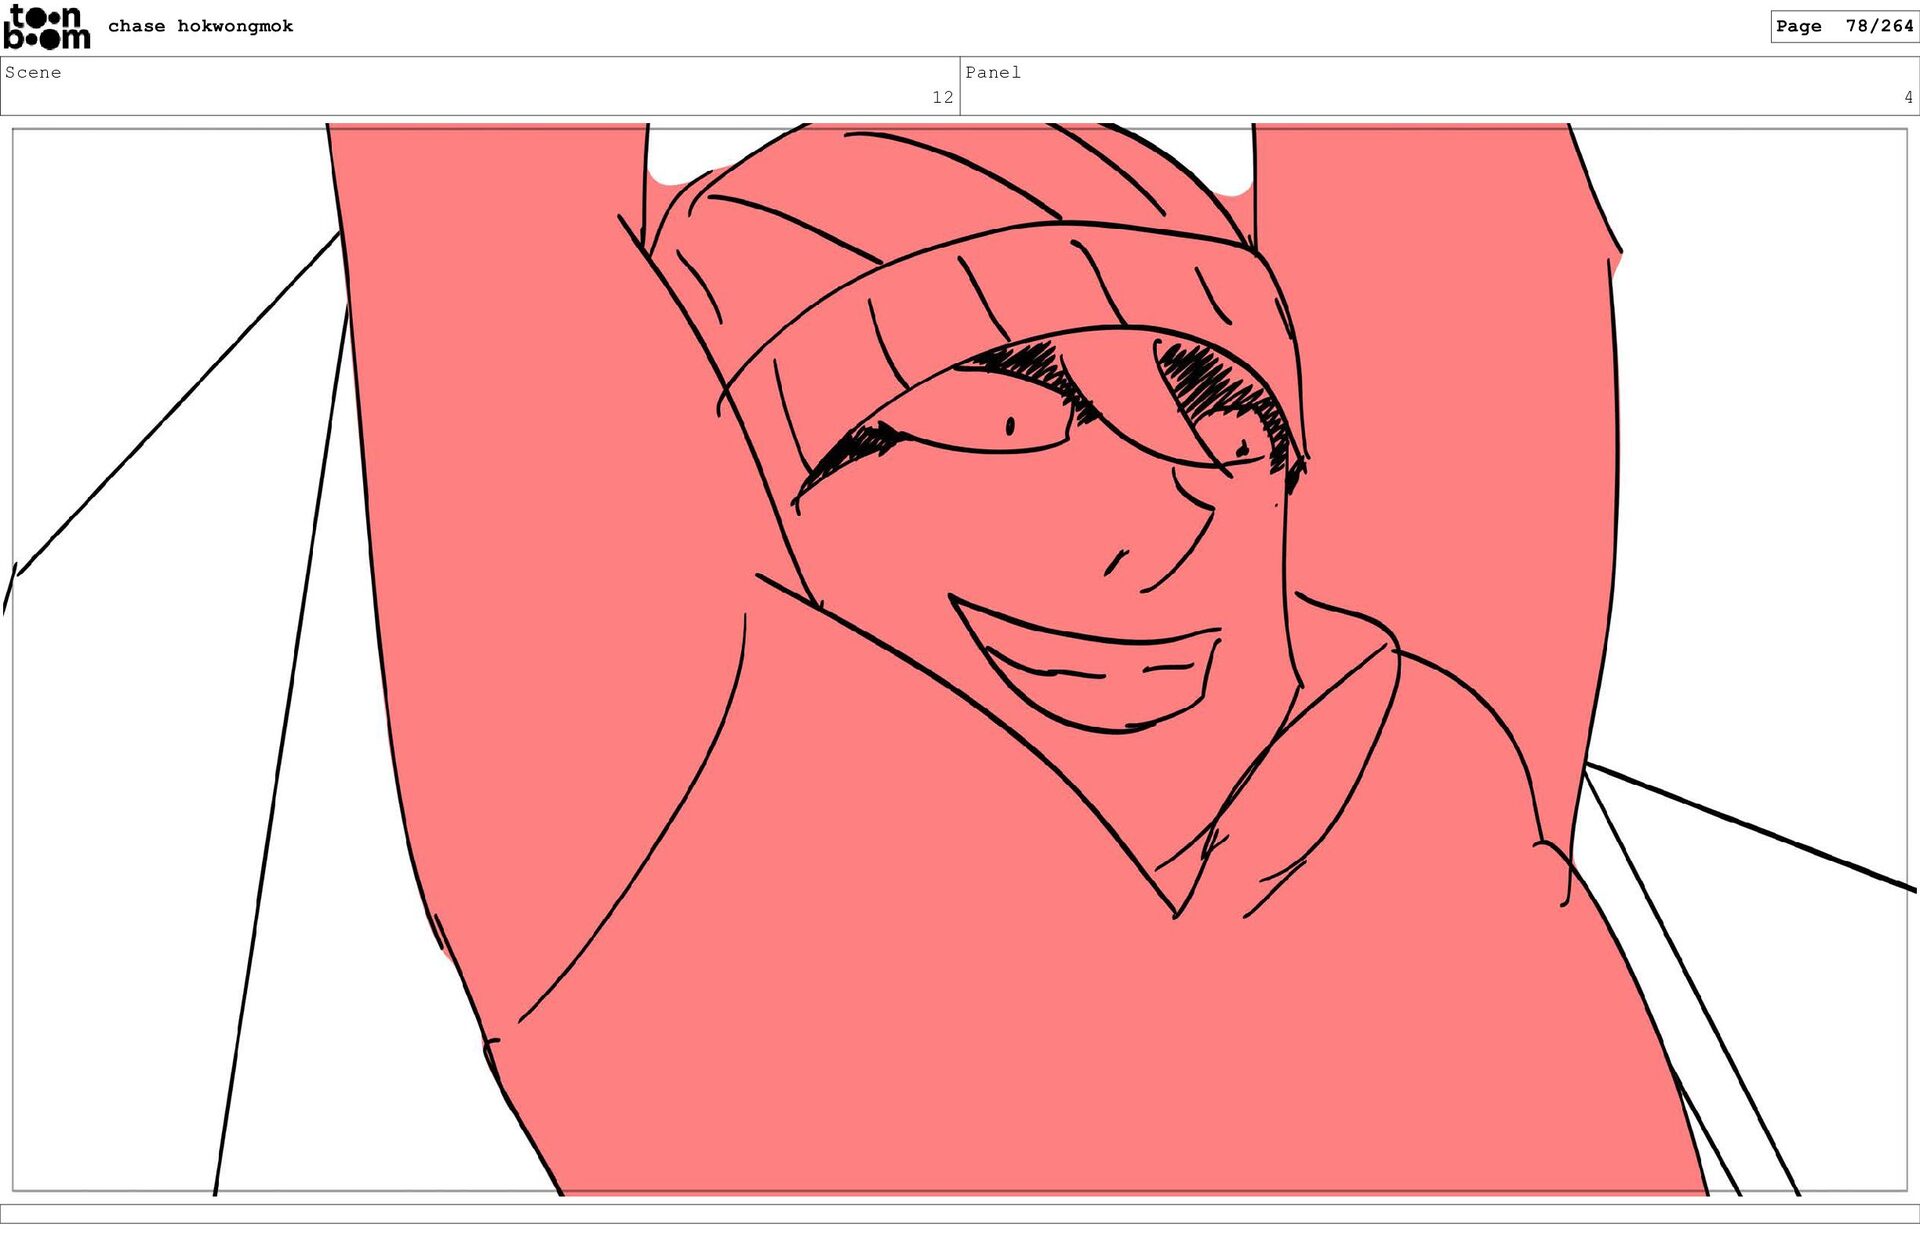Screen dimensions: 1920x1242
Task: Click the Page 78/264 indicator box
Action: click(1843, 26)
